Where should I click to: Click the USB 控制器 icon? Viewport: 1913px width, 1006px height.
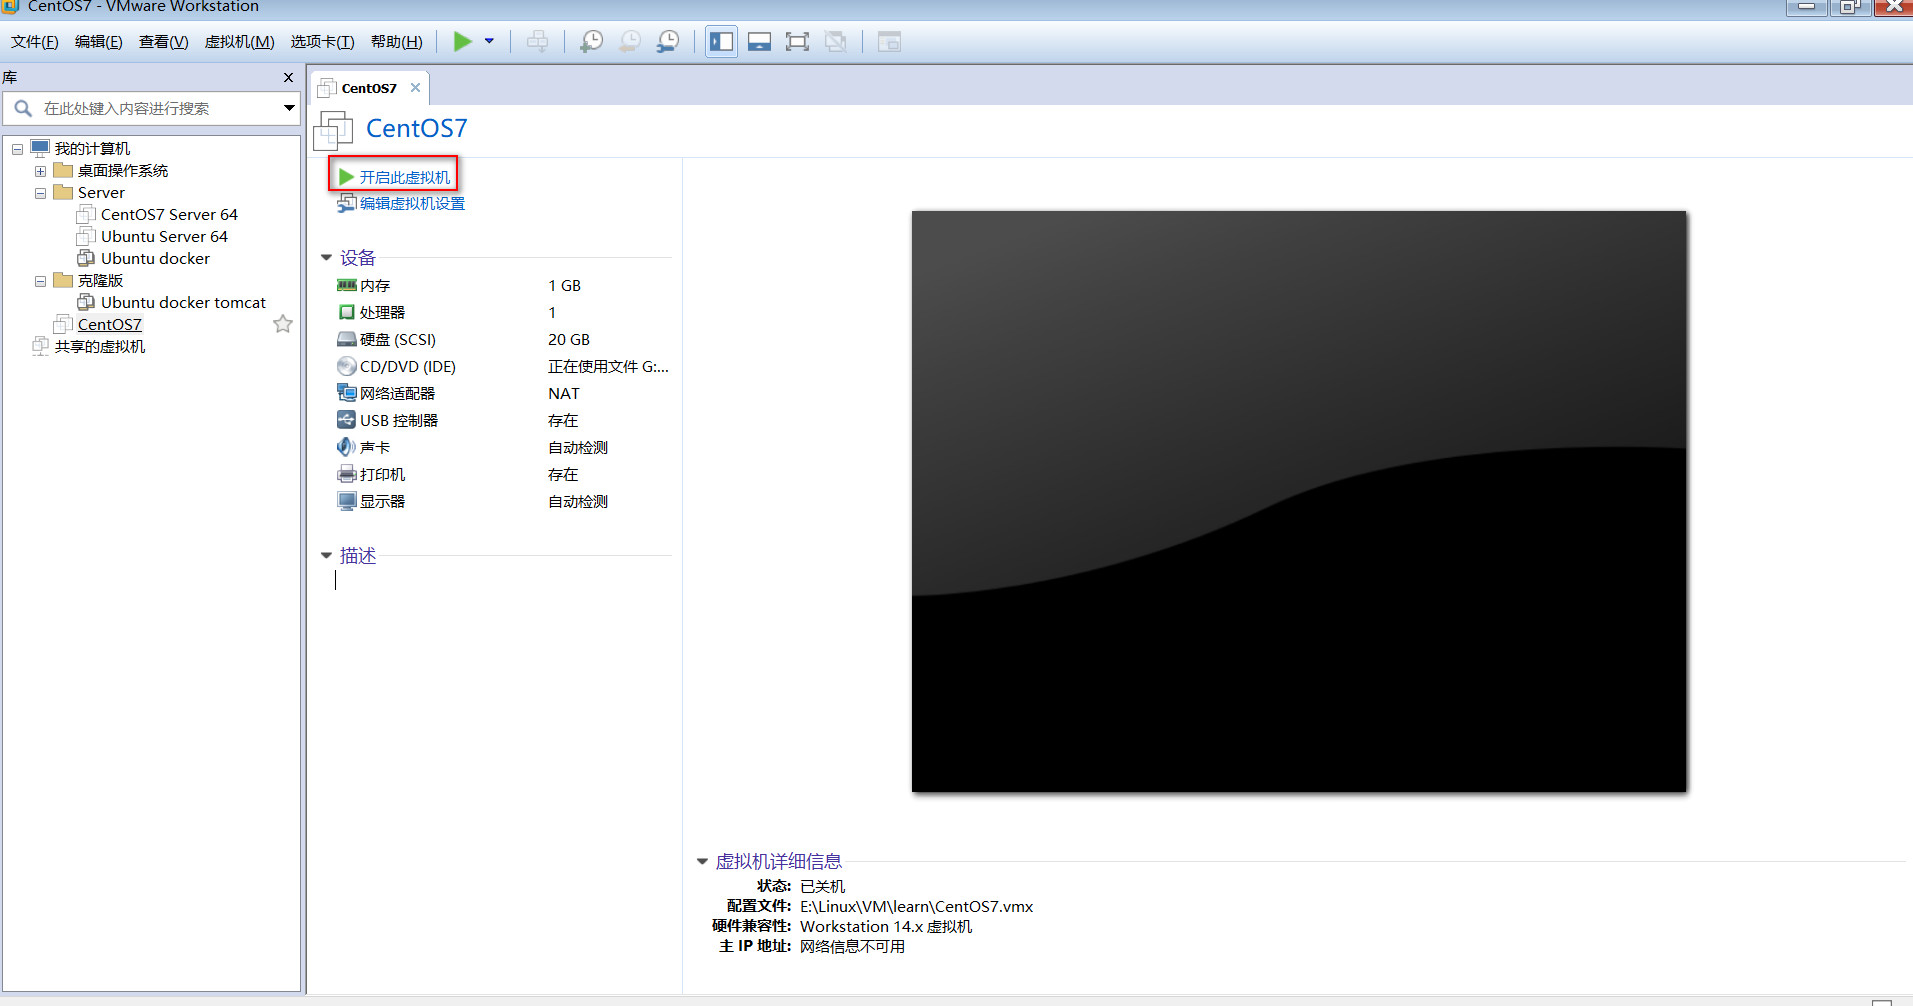click(347, 420)
